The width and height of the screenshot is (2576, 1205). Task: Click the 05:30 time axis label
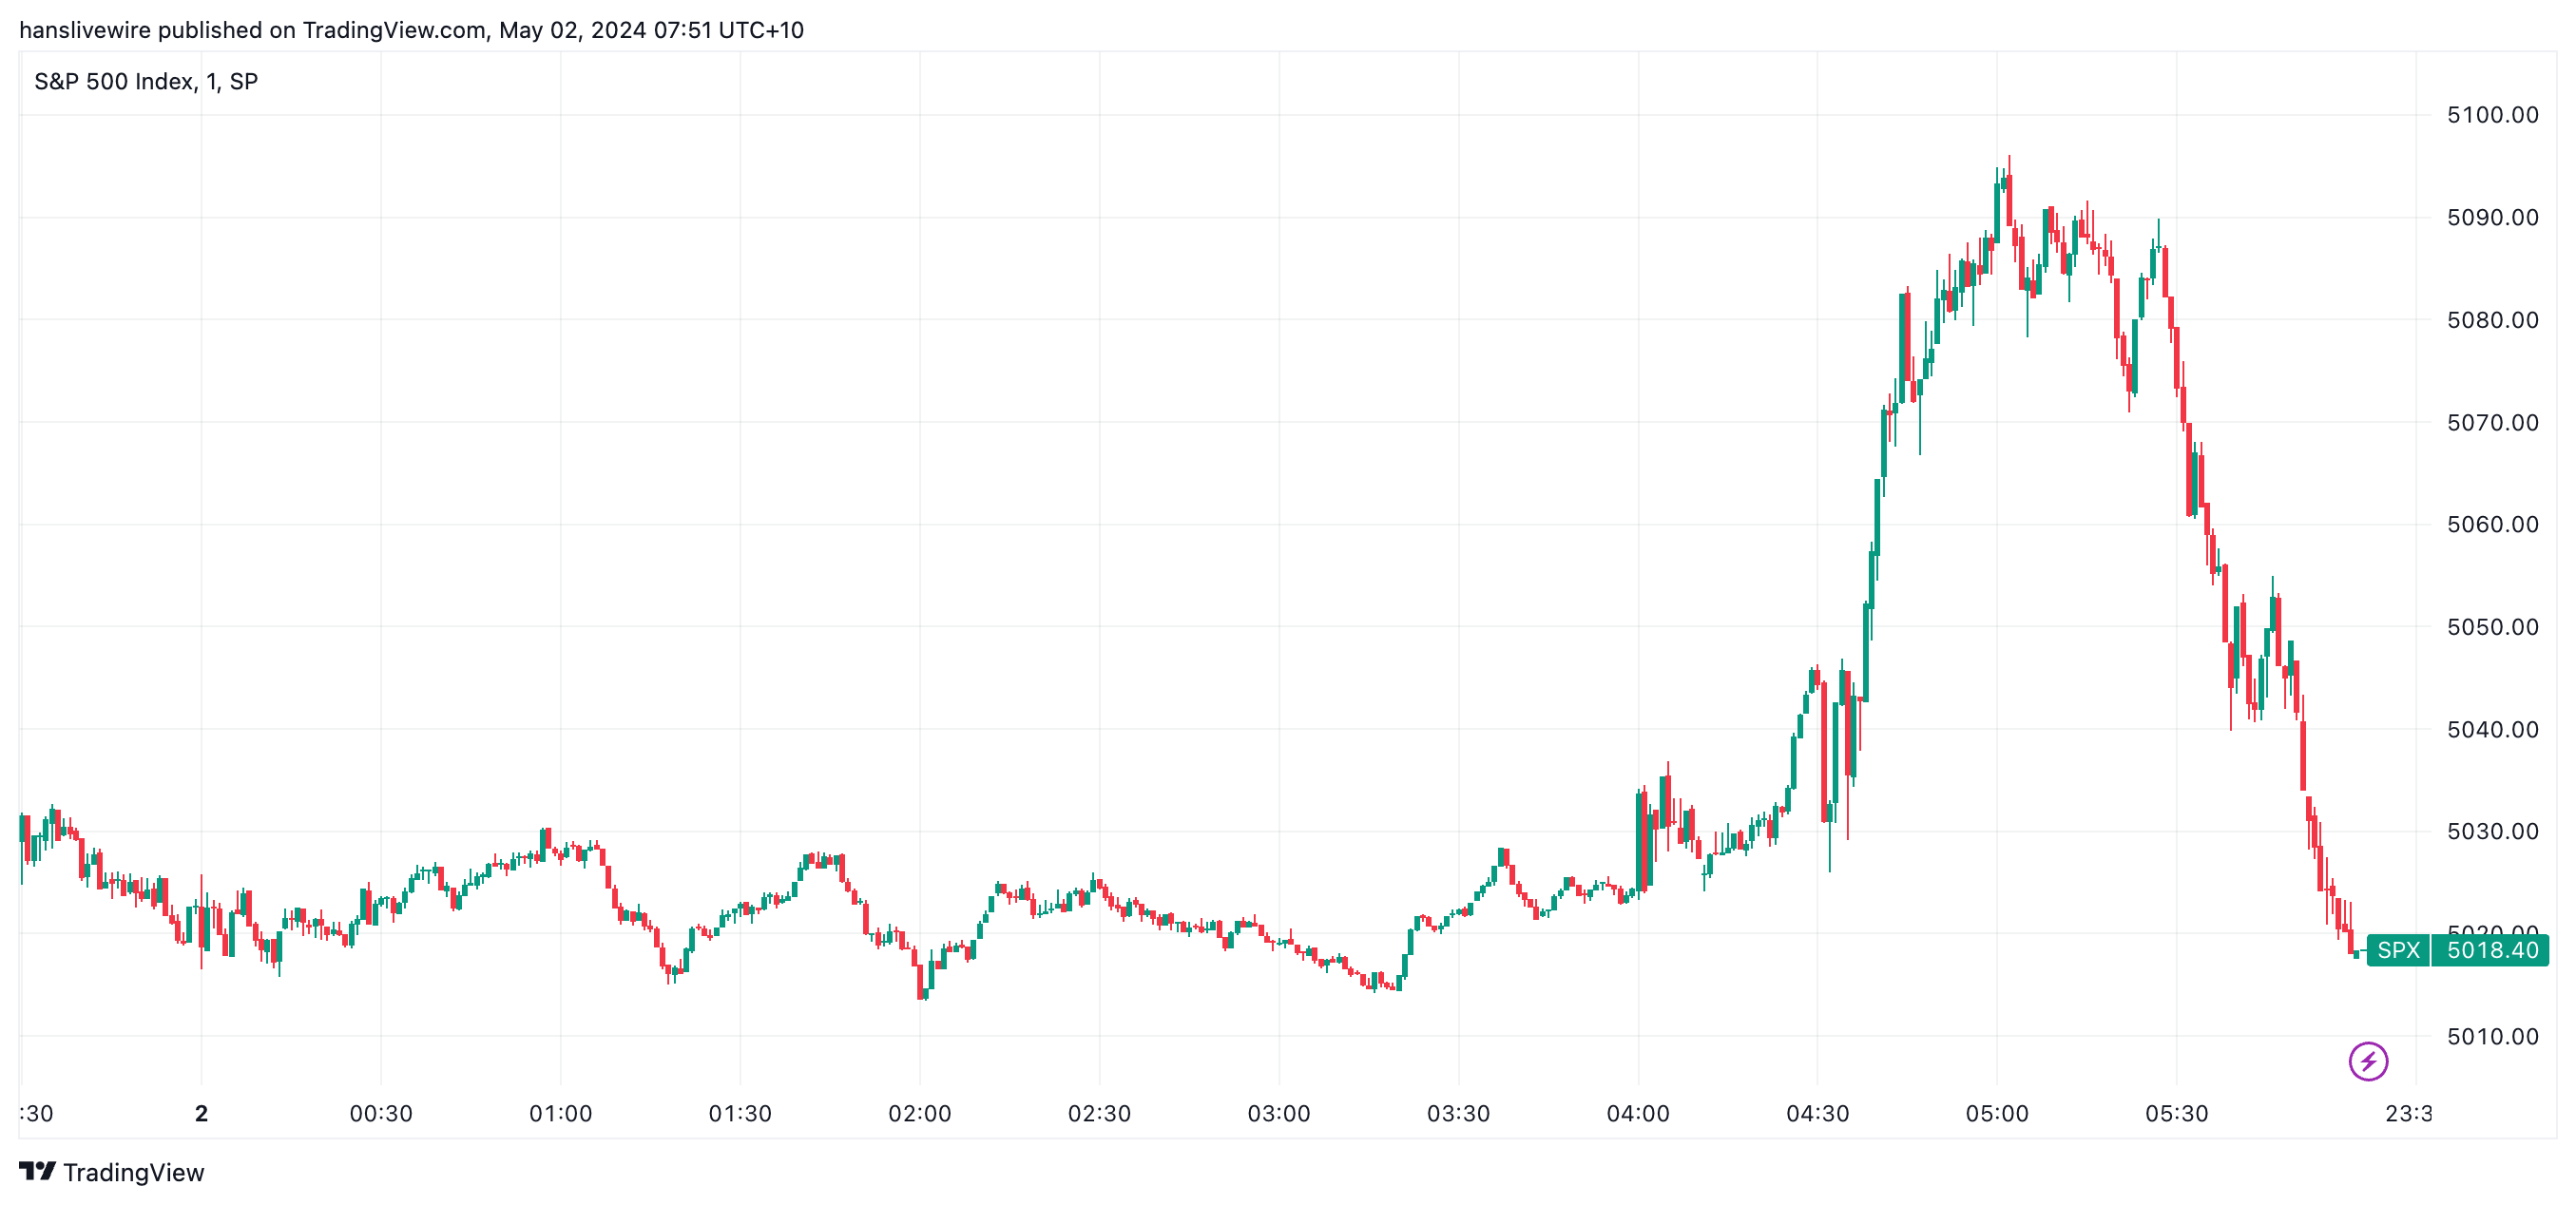pos(2176,1113)
